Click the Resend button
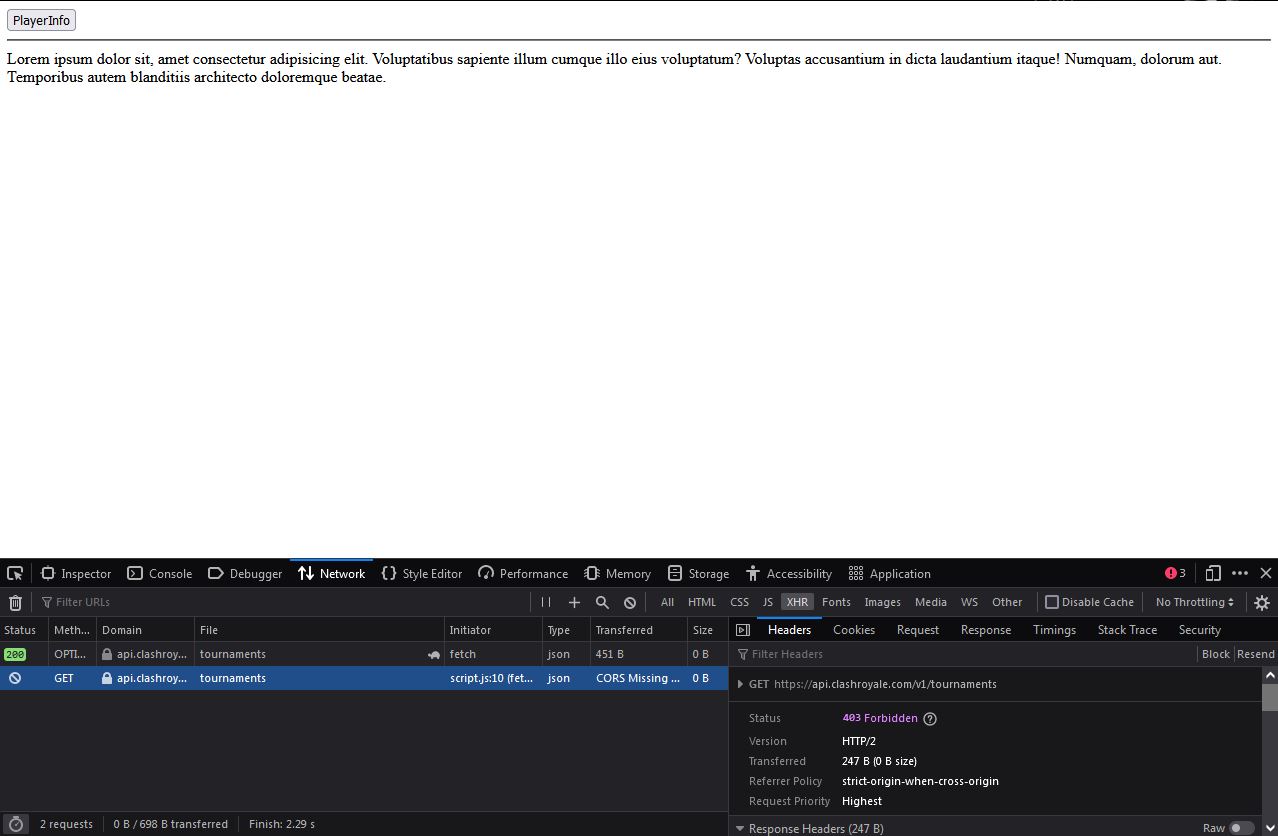This screenshot has height=836, width=1278. 1256,654
